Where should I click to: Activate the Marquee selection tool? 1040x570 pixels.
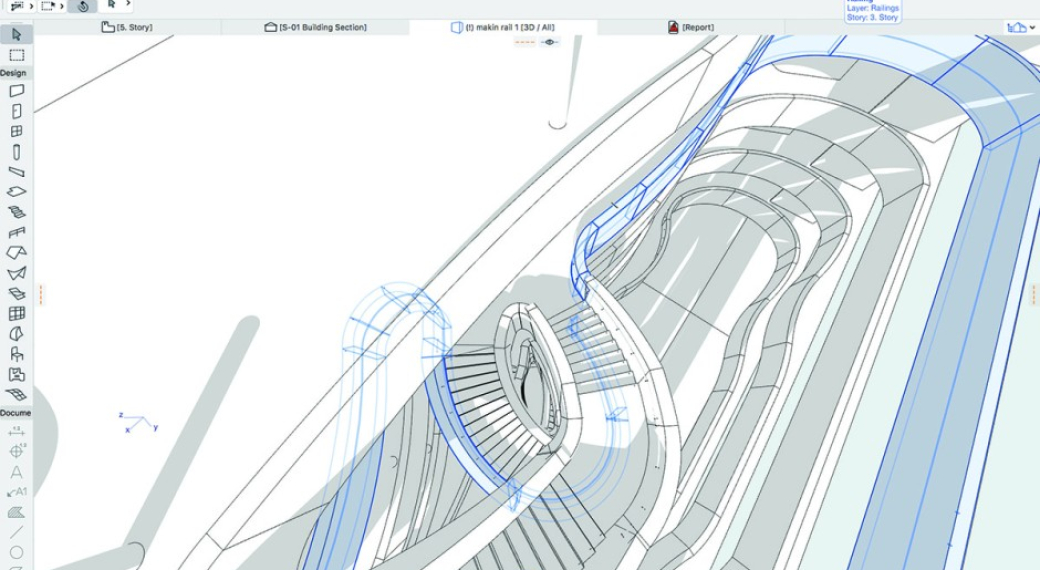(16, 55)
